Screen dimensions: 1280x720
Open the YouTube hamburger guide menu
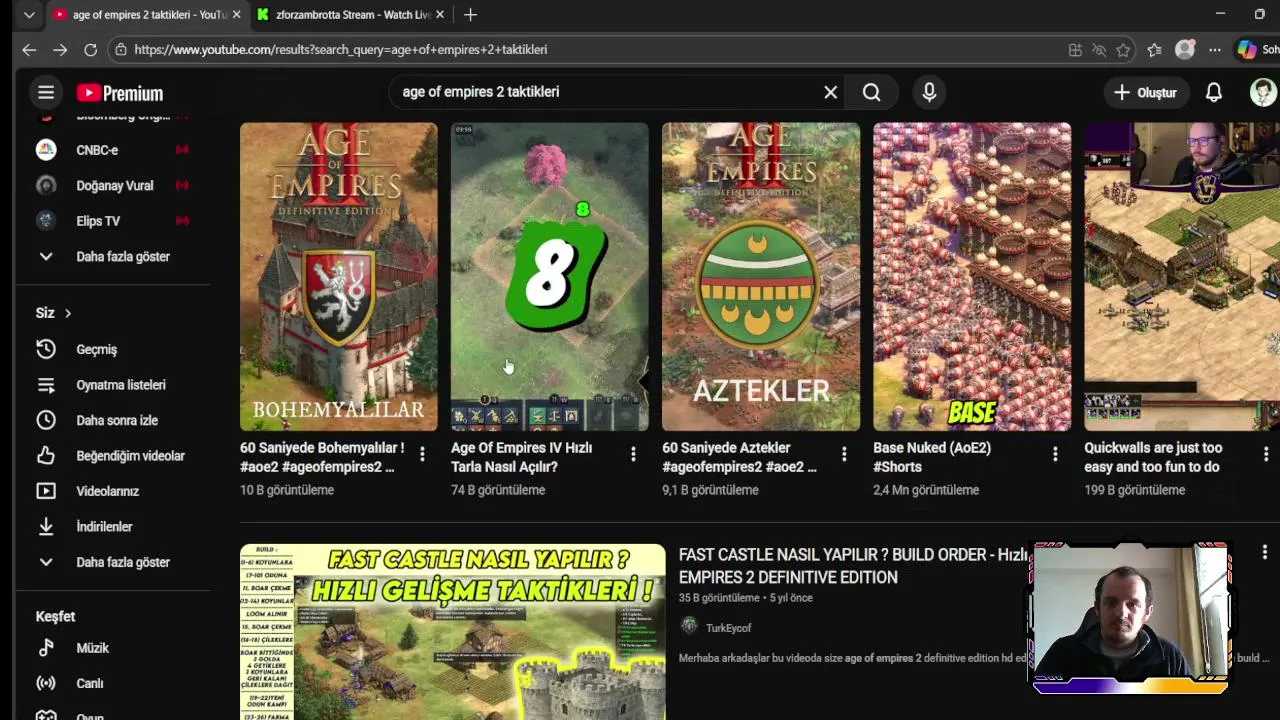[46, 93]
